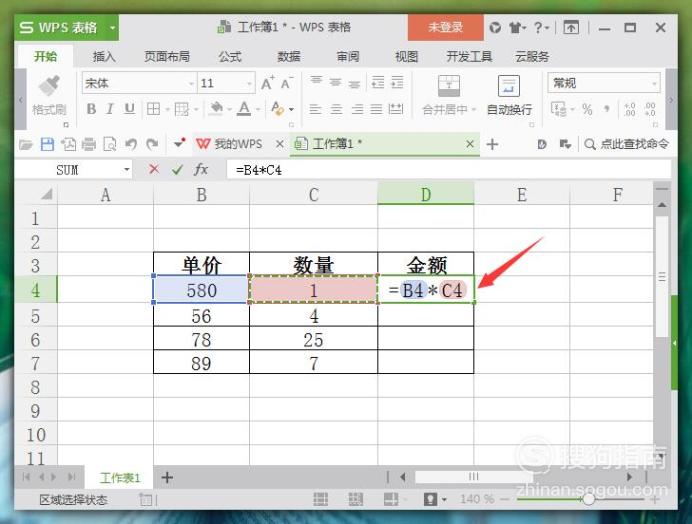Increase font size with A+ icon
Image resolution: width=692 pixels, height=524 pixels.
pos(267,83)
